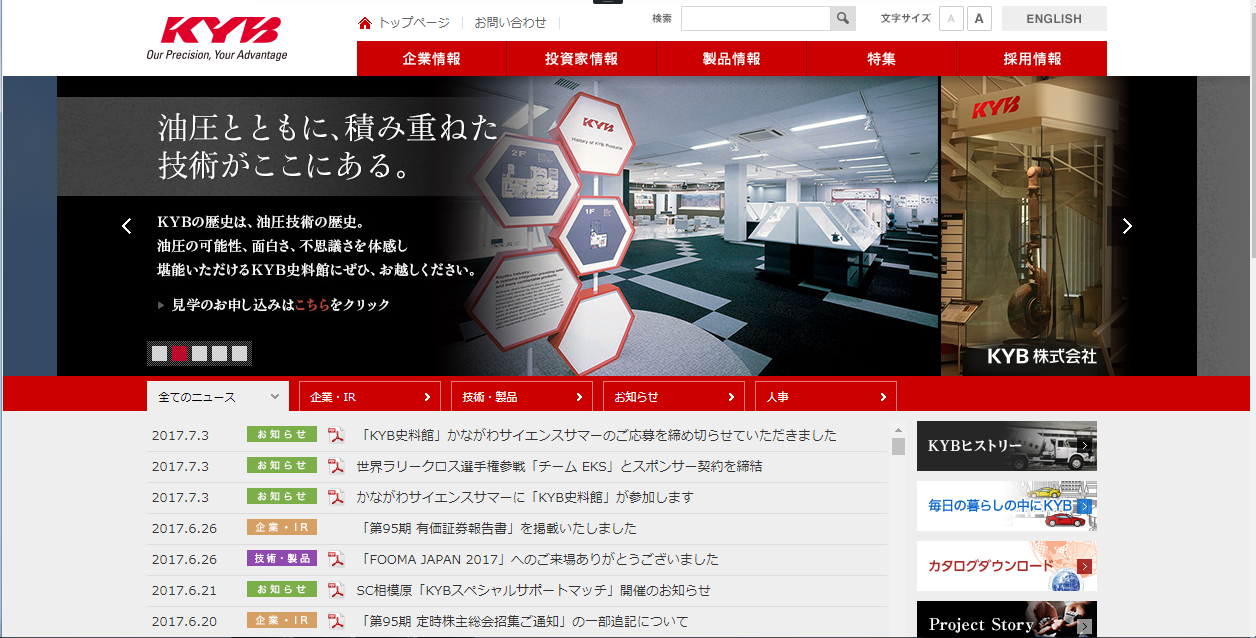The width and height of the screenshot is (1256, 638).
Task: Open the Project Story banner
Action: (1007, 620)
